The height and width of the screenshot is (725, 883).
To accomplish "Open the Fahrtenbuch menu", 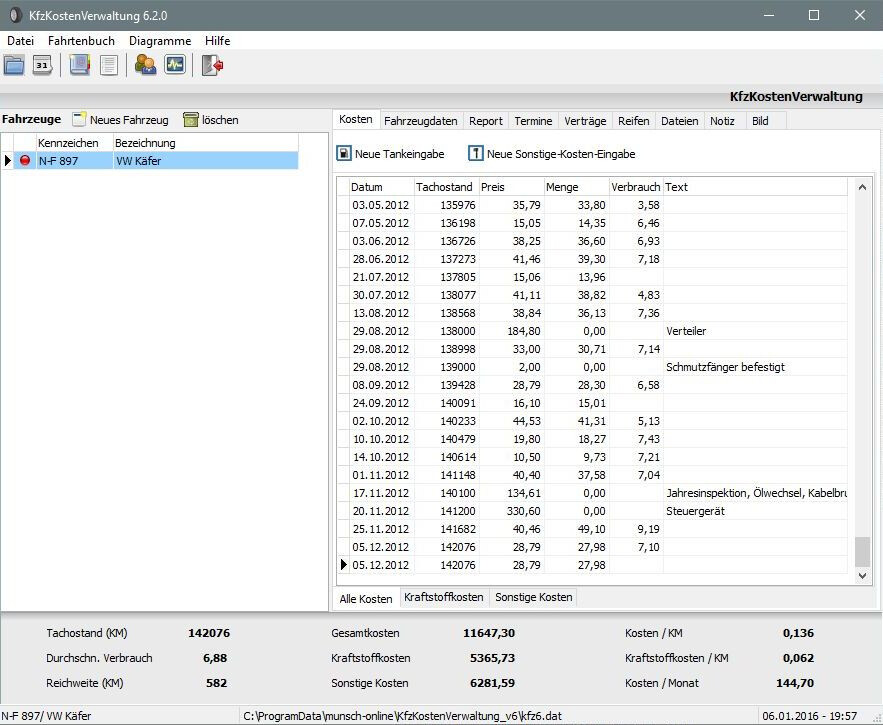I will [x=81, y=41].
